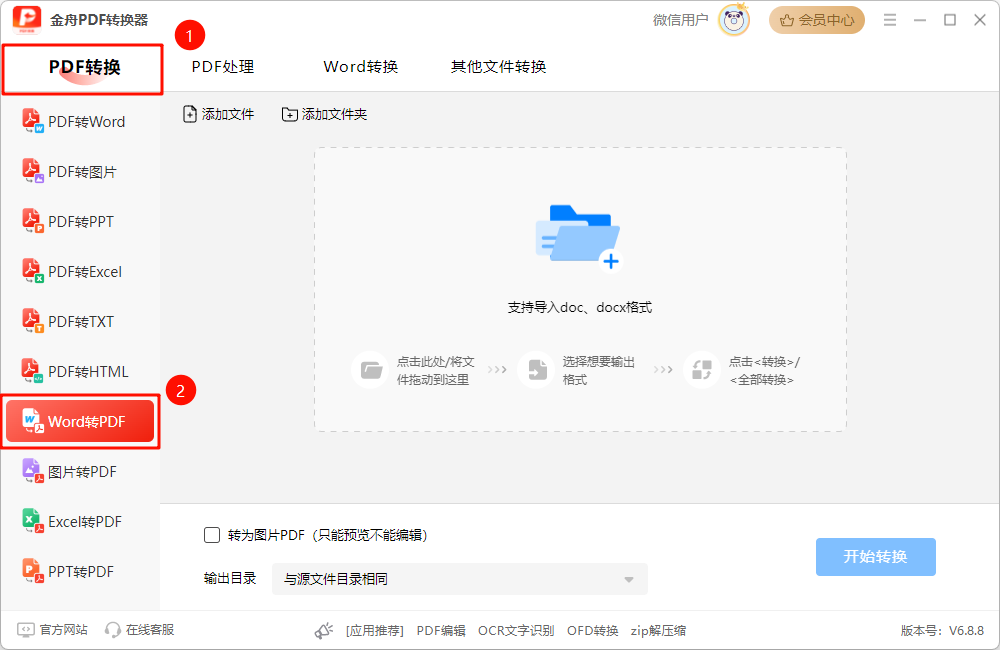Open the OFD转换 link
Viewport: 1000px width, 650px height.
(x=592, y=630)
